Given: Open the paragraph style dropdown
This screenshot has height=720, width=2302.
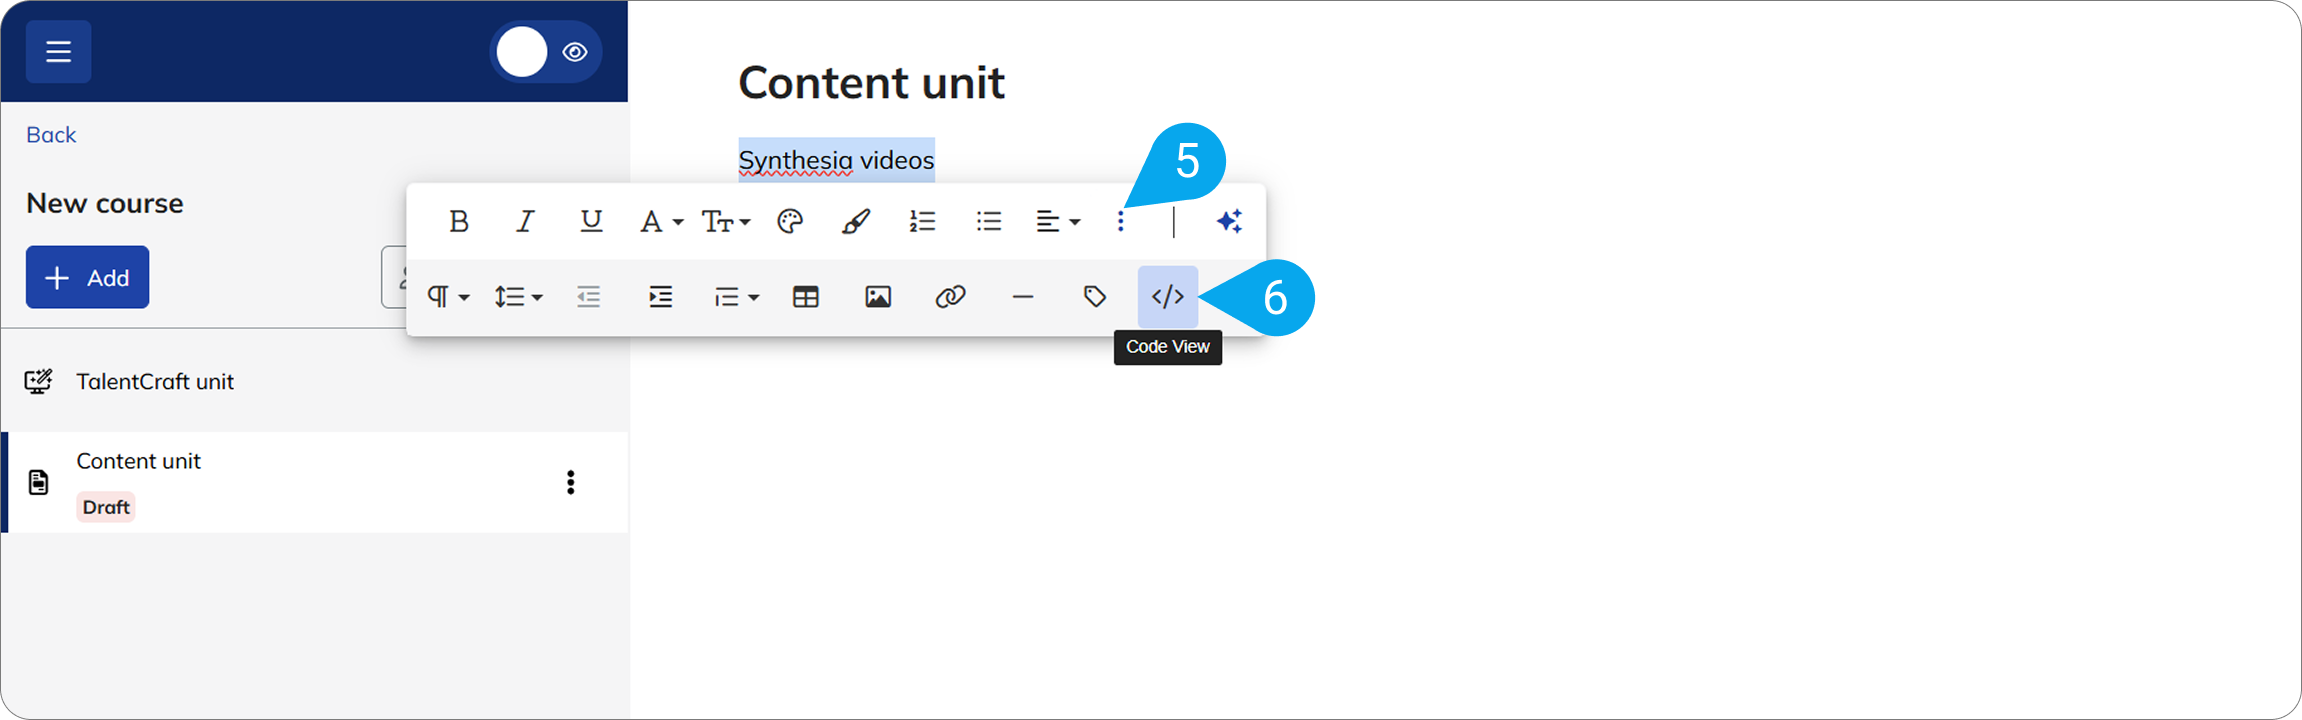Looking at the screenshot, I should (x=736, y=297).
